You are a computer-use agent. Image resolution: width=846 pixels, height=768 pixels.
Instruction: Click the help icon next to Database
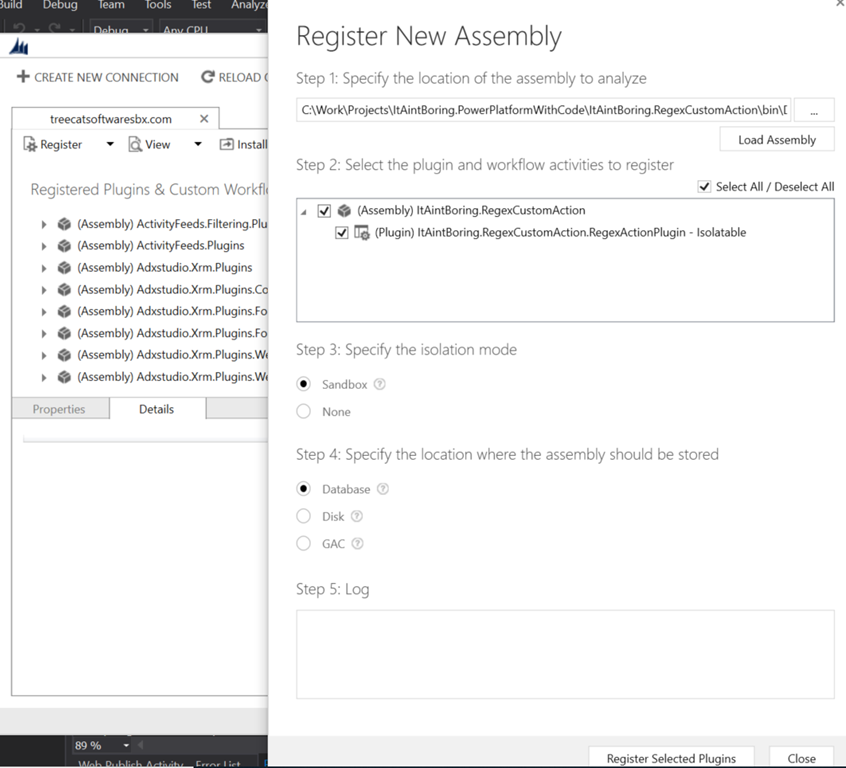click(383, 489)
